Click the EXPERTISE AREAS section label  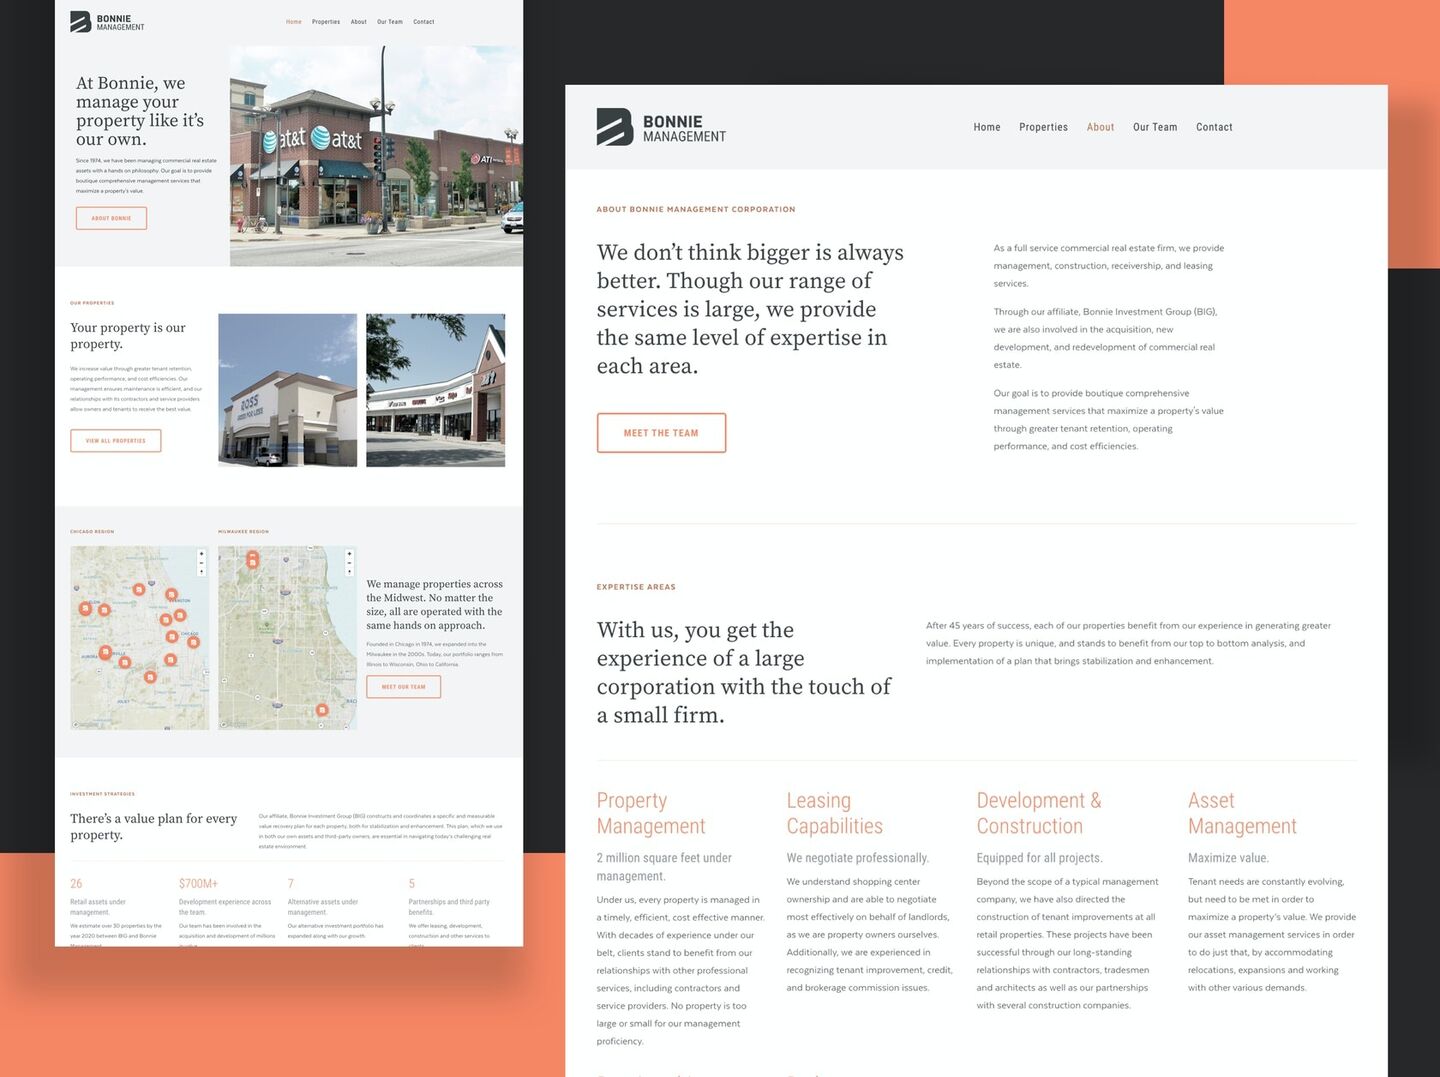[636, 587]
